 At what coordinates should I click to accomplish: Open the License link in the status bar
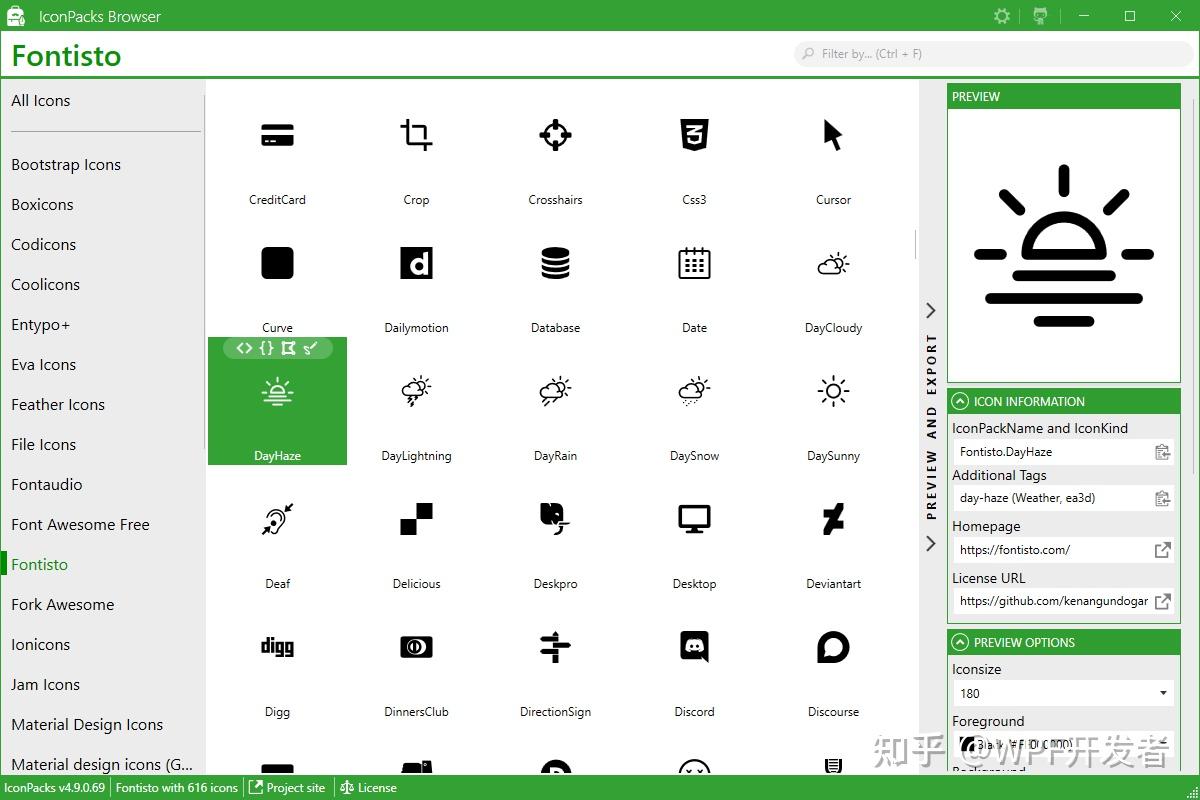click(368, 788)
